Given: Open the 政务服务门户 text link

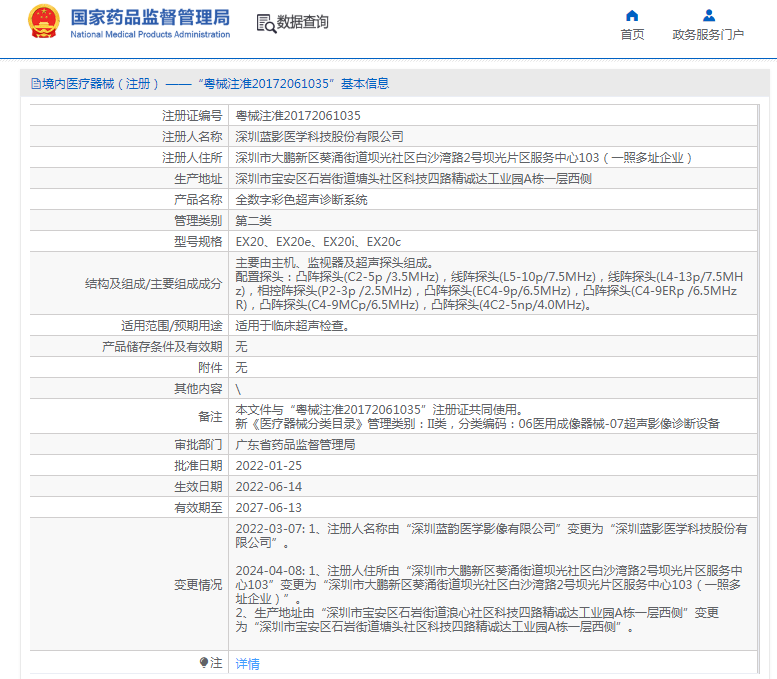Looking at the screenshot, I should click(708, 35).
